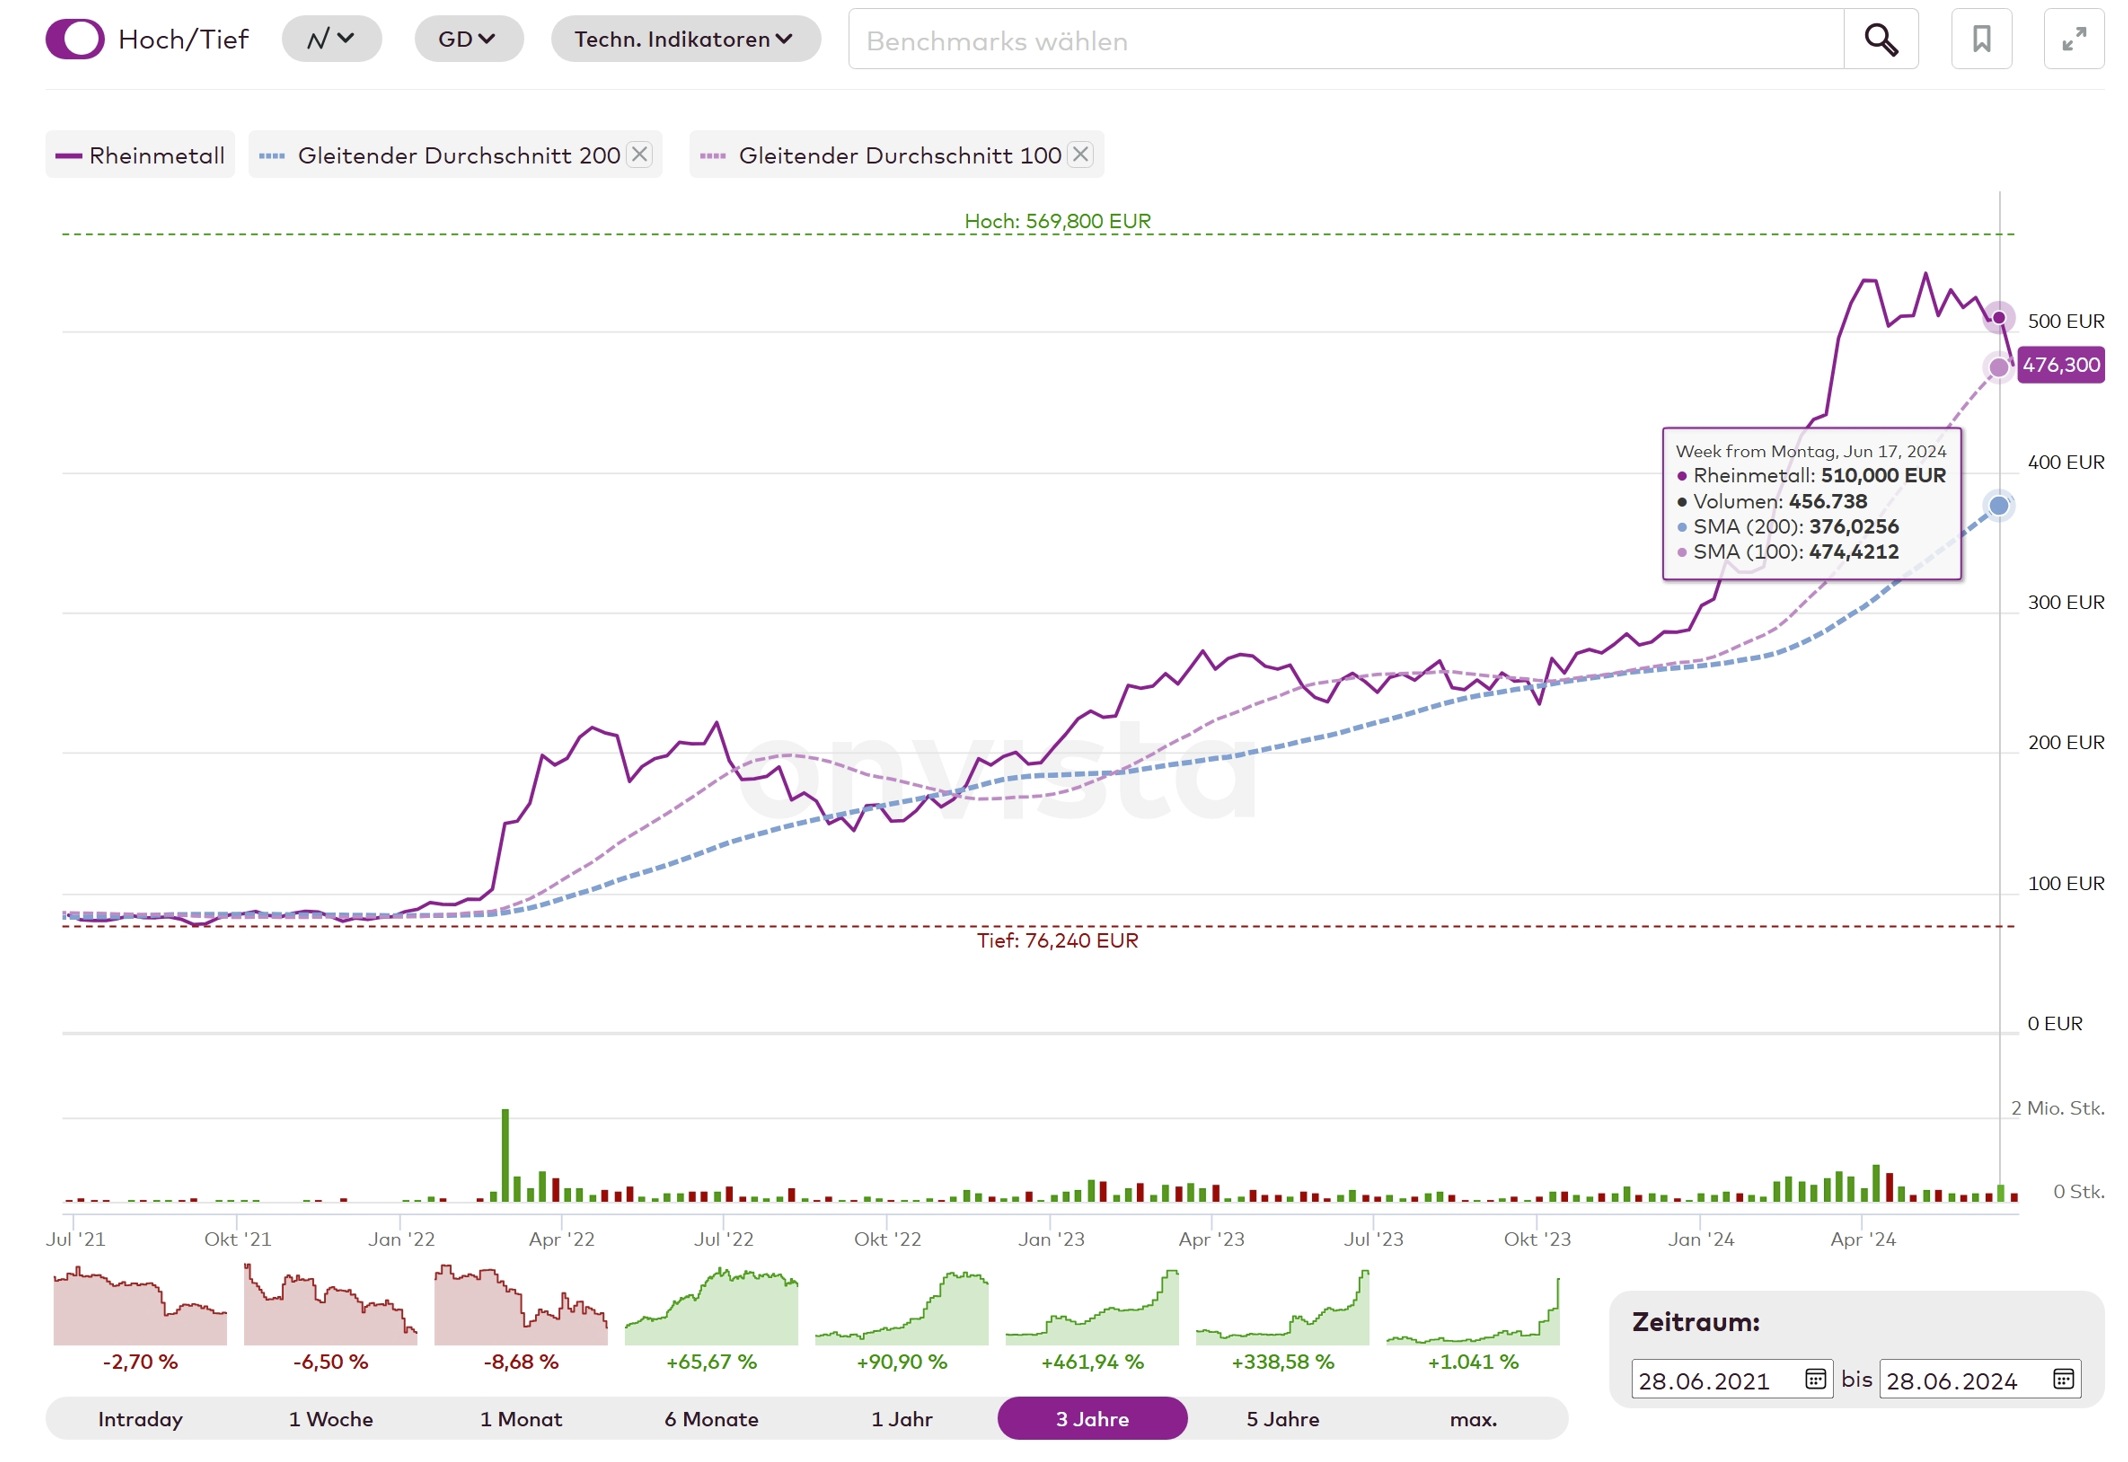Click the Rheinmetall legend entry
This screenshot has height=1462, width=2128.
140,155
